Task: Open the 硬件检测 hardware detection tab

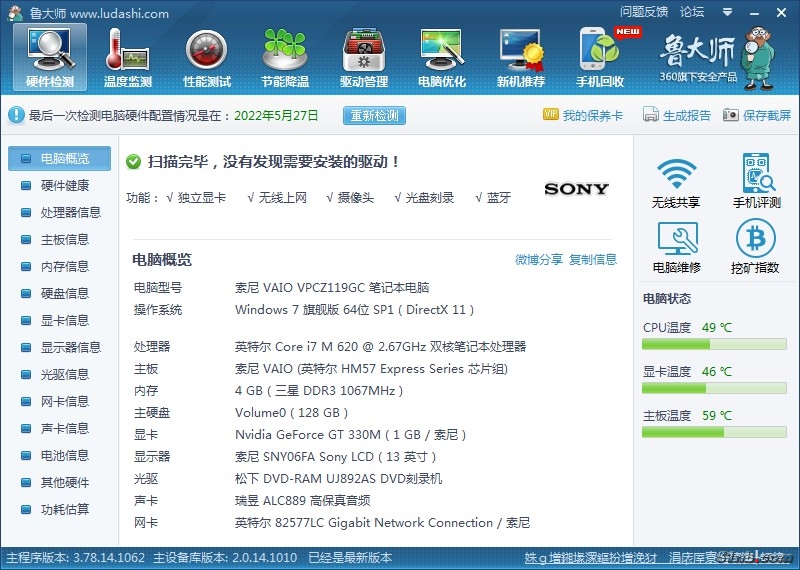Action: [50, 57]
